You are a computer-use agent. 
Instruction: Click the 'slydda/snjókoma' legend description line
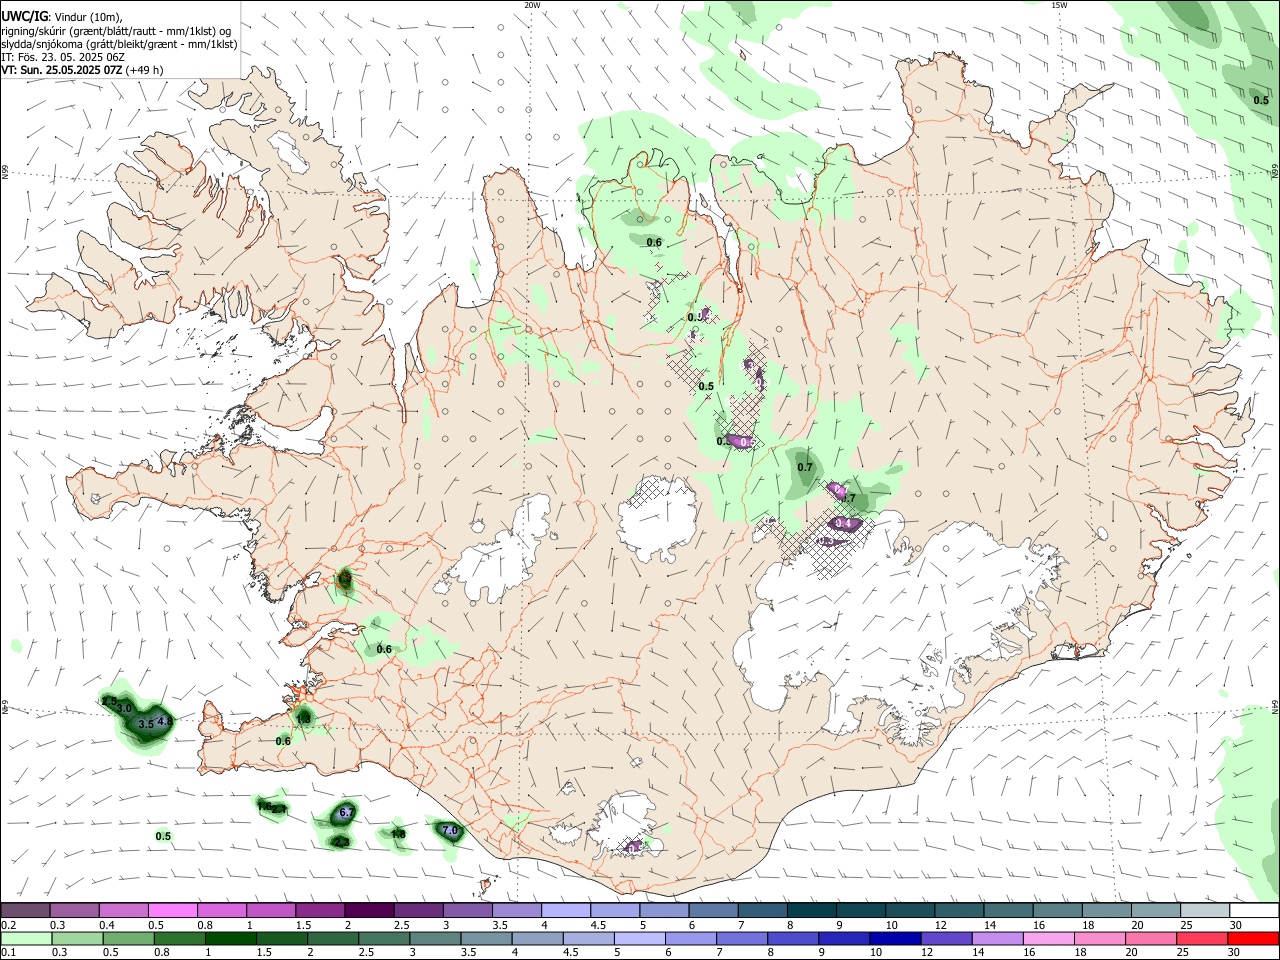pyautogui.click(x=119, y=44)
